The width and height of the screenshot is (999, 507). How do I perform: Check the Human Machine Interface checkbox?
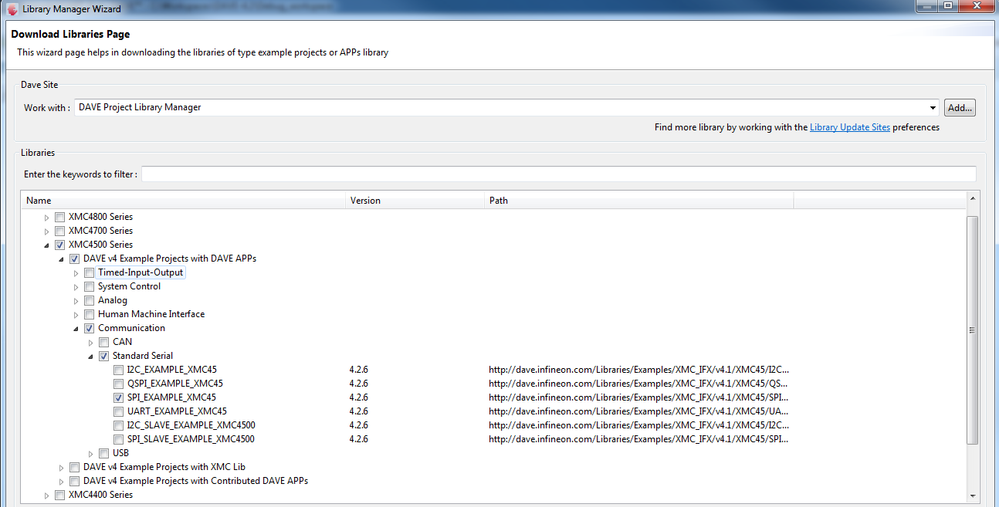pyautogui.click(x=89, y=315)
